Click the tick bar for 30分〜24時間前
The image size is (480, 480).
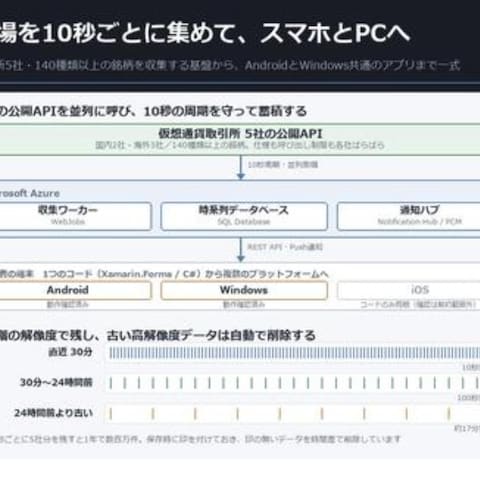(x=293, y=383)
